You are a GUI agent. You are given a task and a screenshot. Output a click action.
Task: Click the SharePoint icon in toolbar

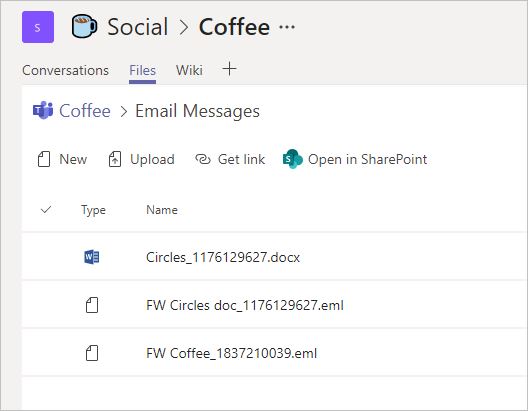(x=292, y=159)
